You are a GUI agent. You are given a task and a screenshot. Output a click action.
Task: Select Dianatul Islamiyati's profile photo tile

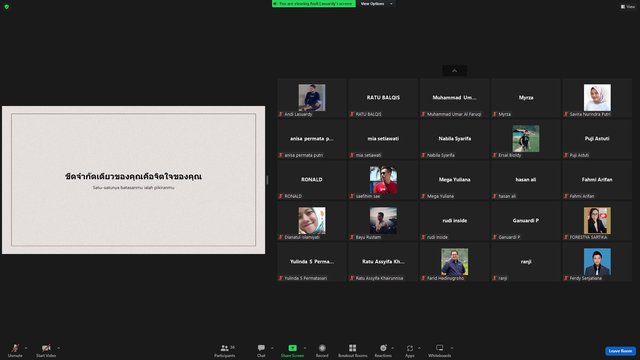(x=312, y=221)
